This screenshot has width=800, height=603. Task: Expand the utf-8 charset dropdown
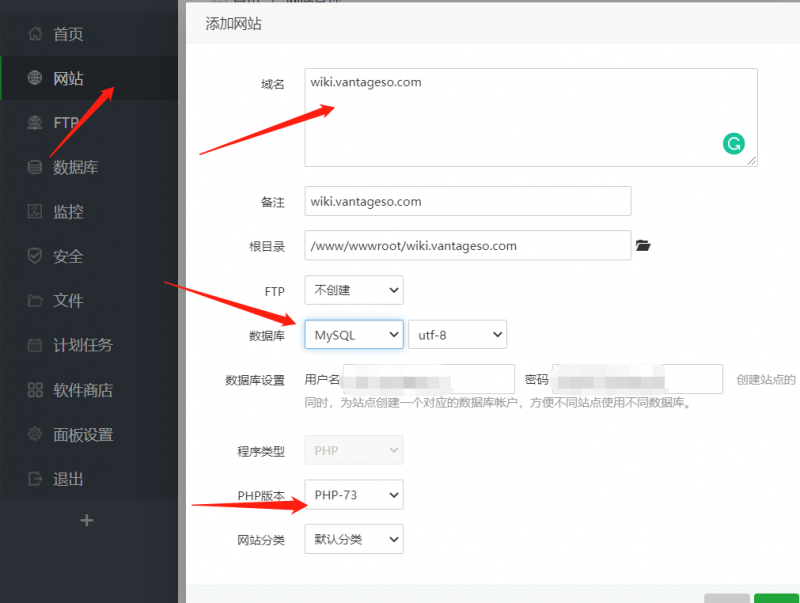457,334
